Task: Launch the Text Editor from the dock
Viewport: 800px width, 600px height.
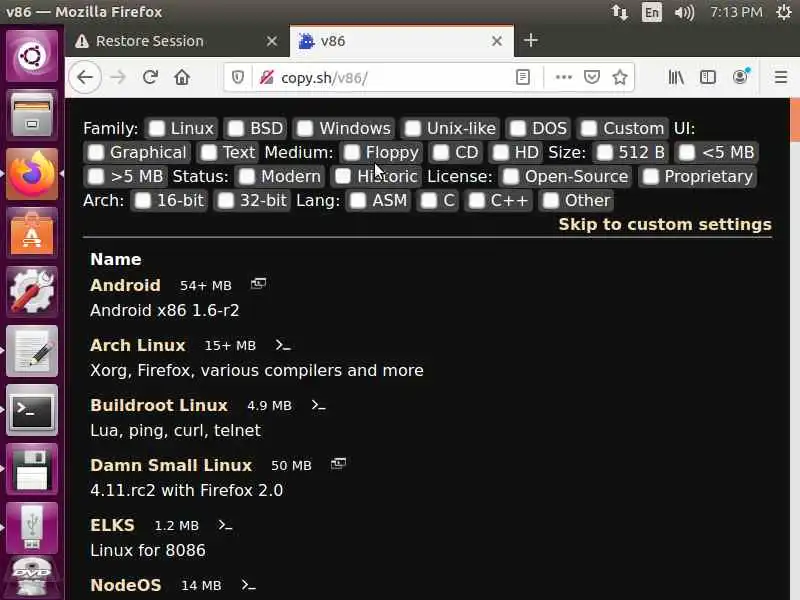Action: click(x=32, y=351)
